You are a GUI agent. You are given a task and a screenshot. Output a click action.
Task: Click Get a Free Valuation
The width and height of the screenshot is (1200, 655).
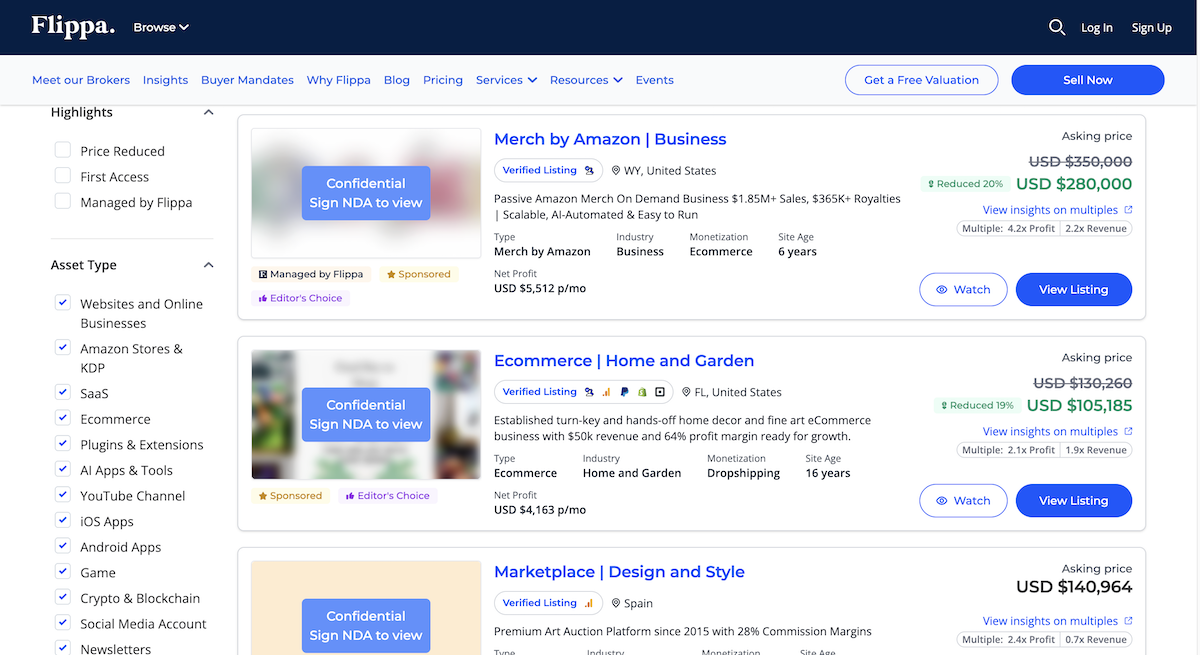click(922, 80)
